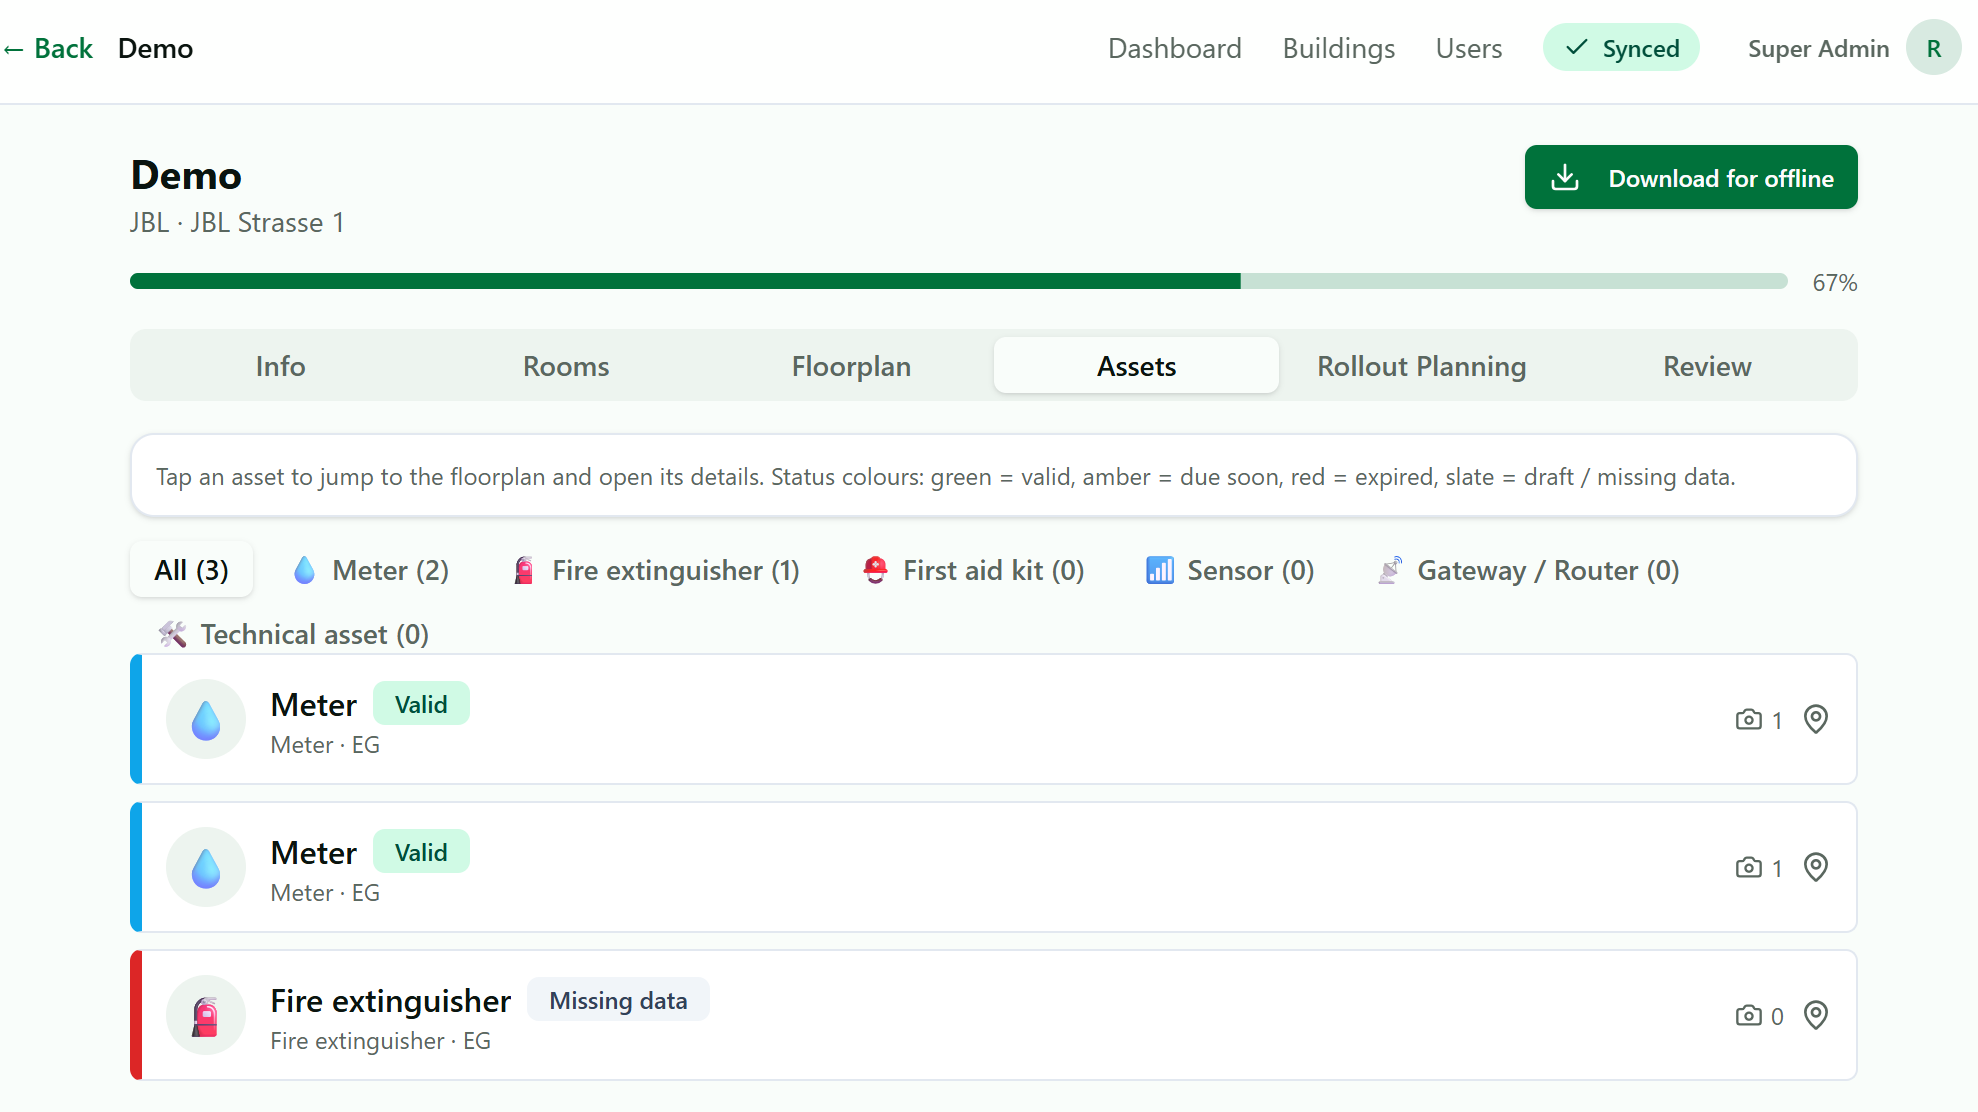Click the first Meter's water drop icon
This screenshot has width=1978, height=1112.
[206, 719]
